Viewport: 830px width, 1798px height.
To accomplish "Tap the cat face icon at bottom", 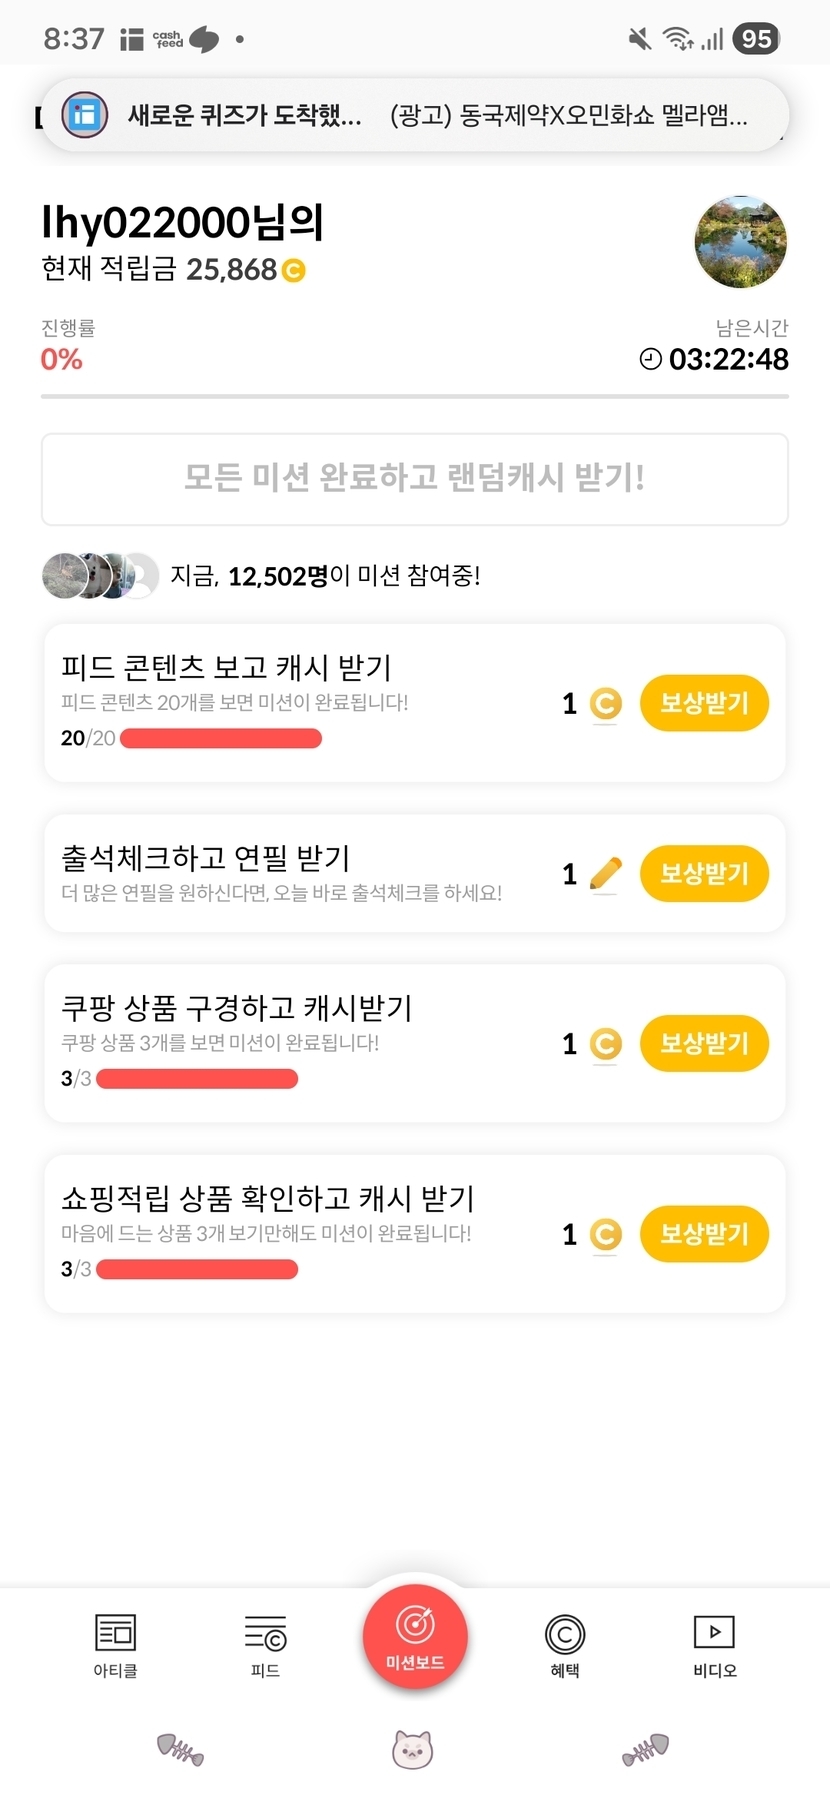I will 412,1749.
